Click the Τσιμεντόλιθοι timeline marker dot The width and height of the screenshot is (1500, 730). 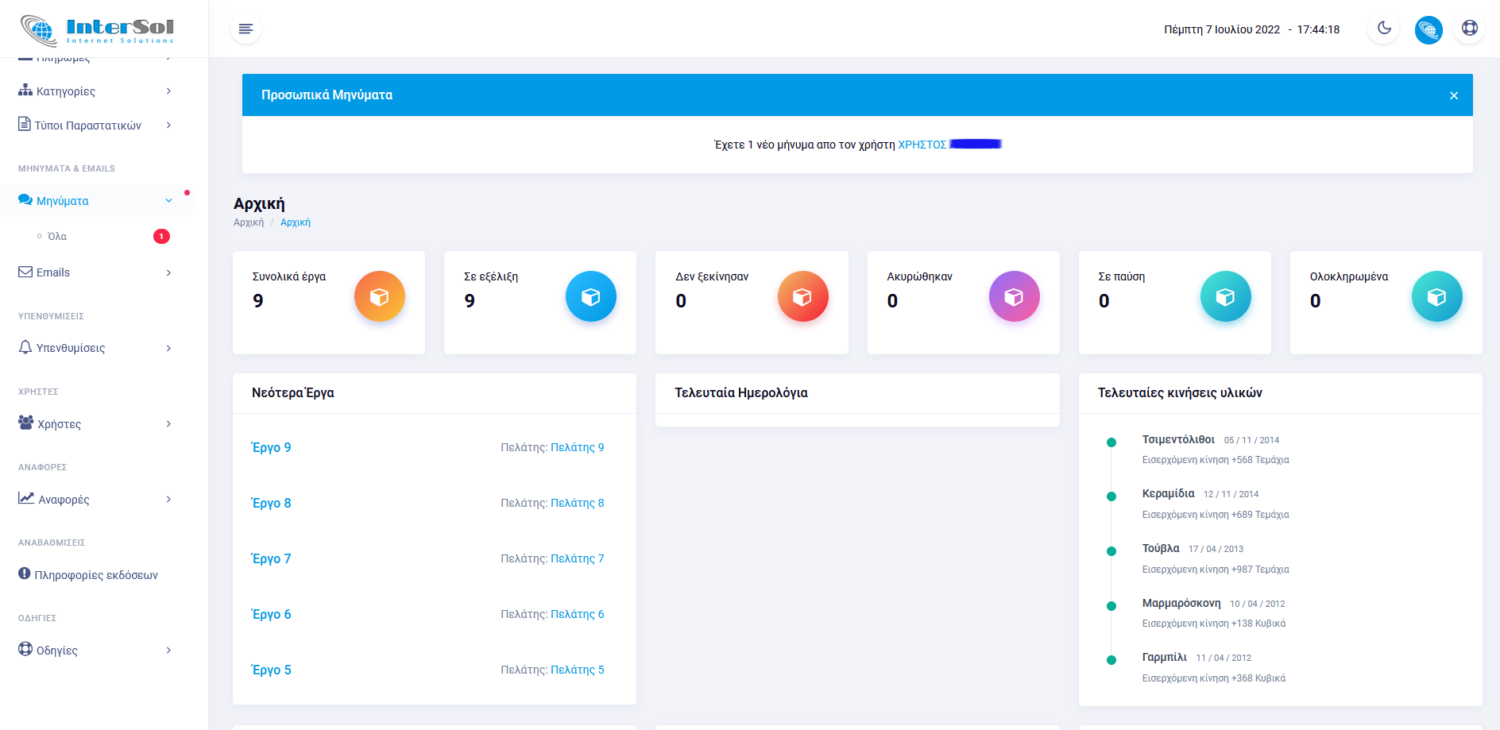1110,441
